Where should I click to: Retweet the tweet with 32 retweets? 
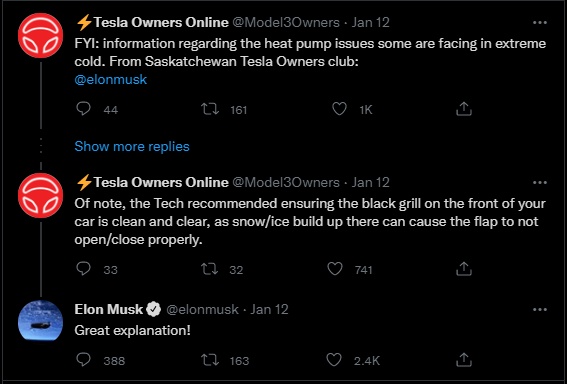coord(210,269)
